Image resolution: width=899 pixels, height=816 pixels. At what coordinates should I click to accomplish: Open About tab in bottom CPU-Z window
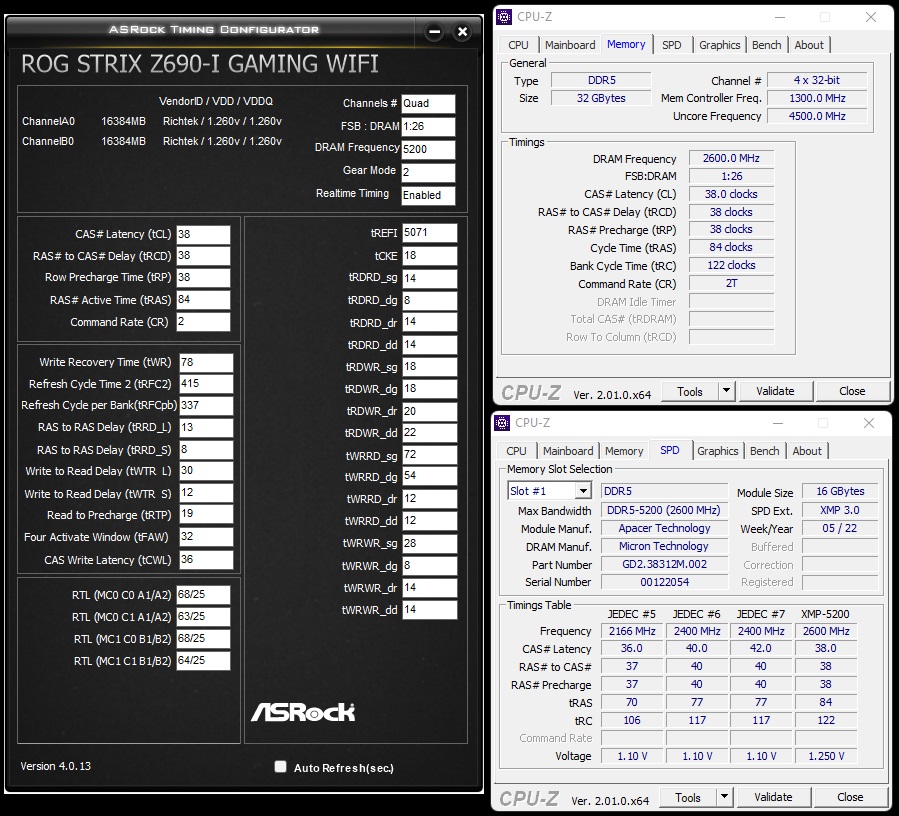(x=807, y=451)
